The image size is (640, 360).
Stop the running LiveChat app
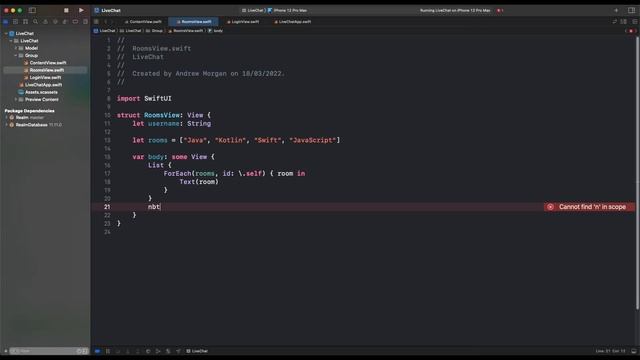[x=66, y=10]
